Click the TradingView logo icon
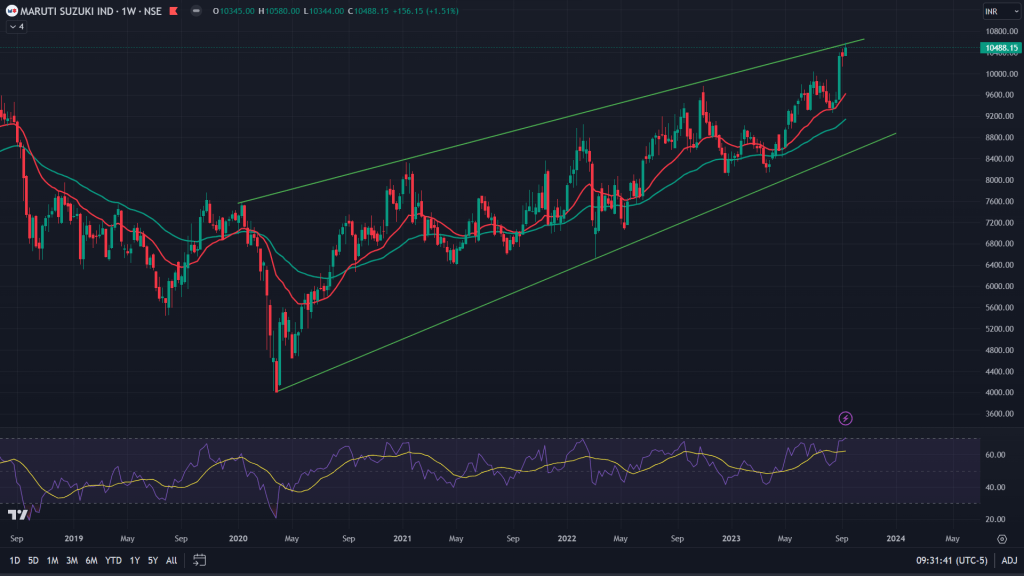Viewport: 1024px width, 576px height. (17, 514)
